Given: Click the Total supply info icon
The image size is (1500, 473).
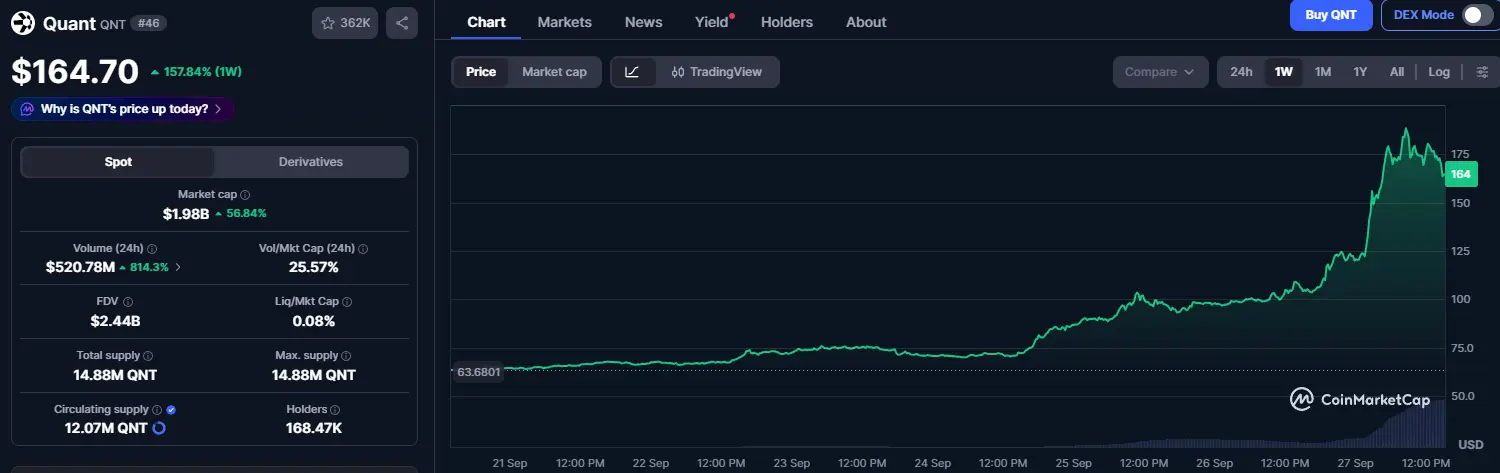Looking at the screenshot, I should click(x=148, y=355).
